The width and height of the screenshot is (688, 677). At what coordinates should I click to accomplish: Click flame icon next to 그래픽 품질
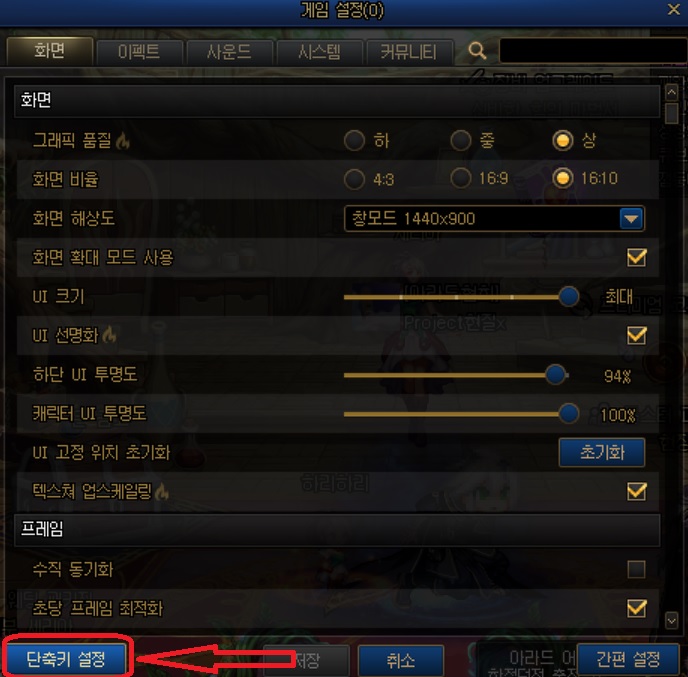point(123,141)
